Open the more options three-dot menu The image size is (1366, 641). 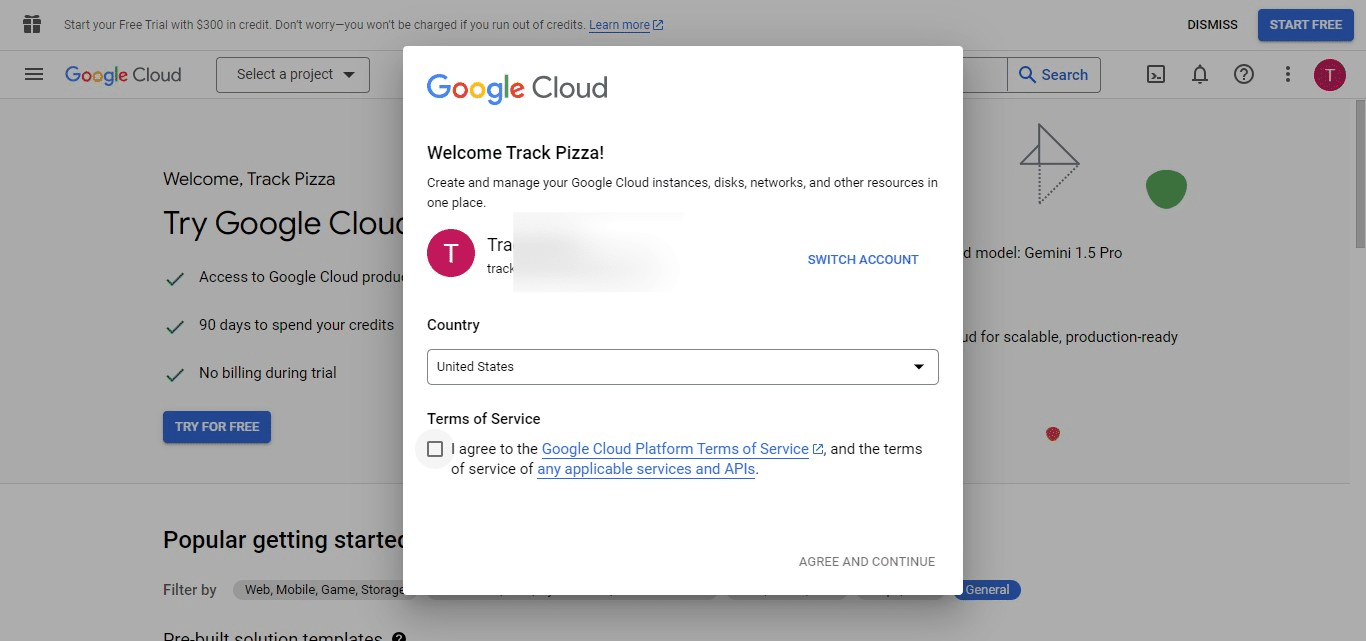(1287, 74)
